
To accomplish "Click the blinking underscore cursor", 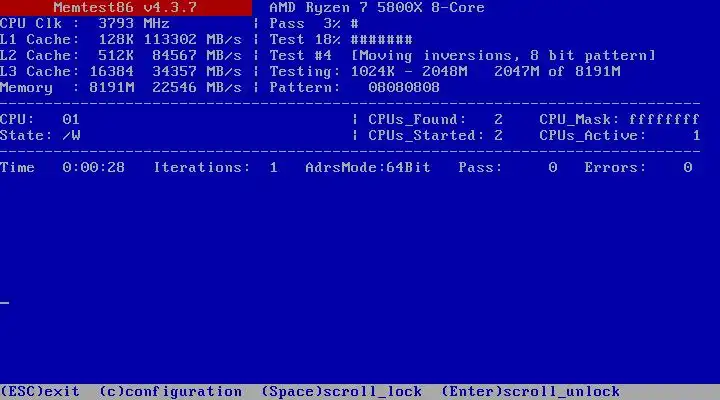I will click(5, 303).
